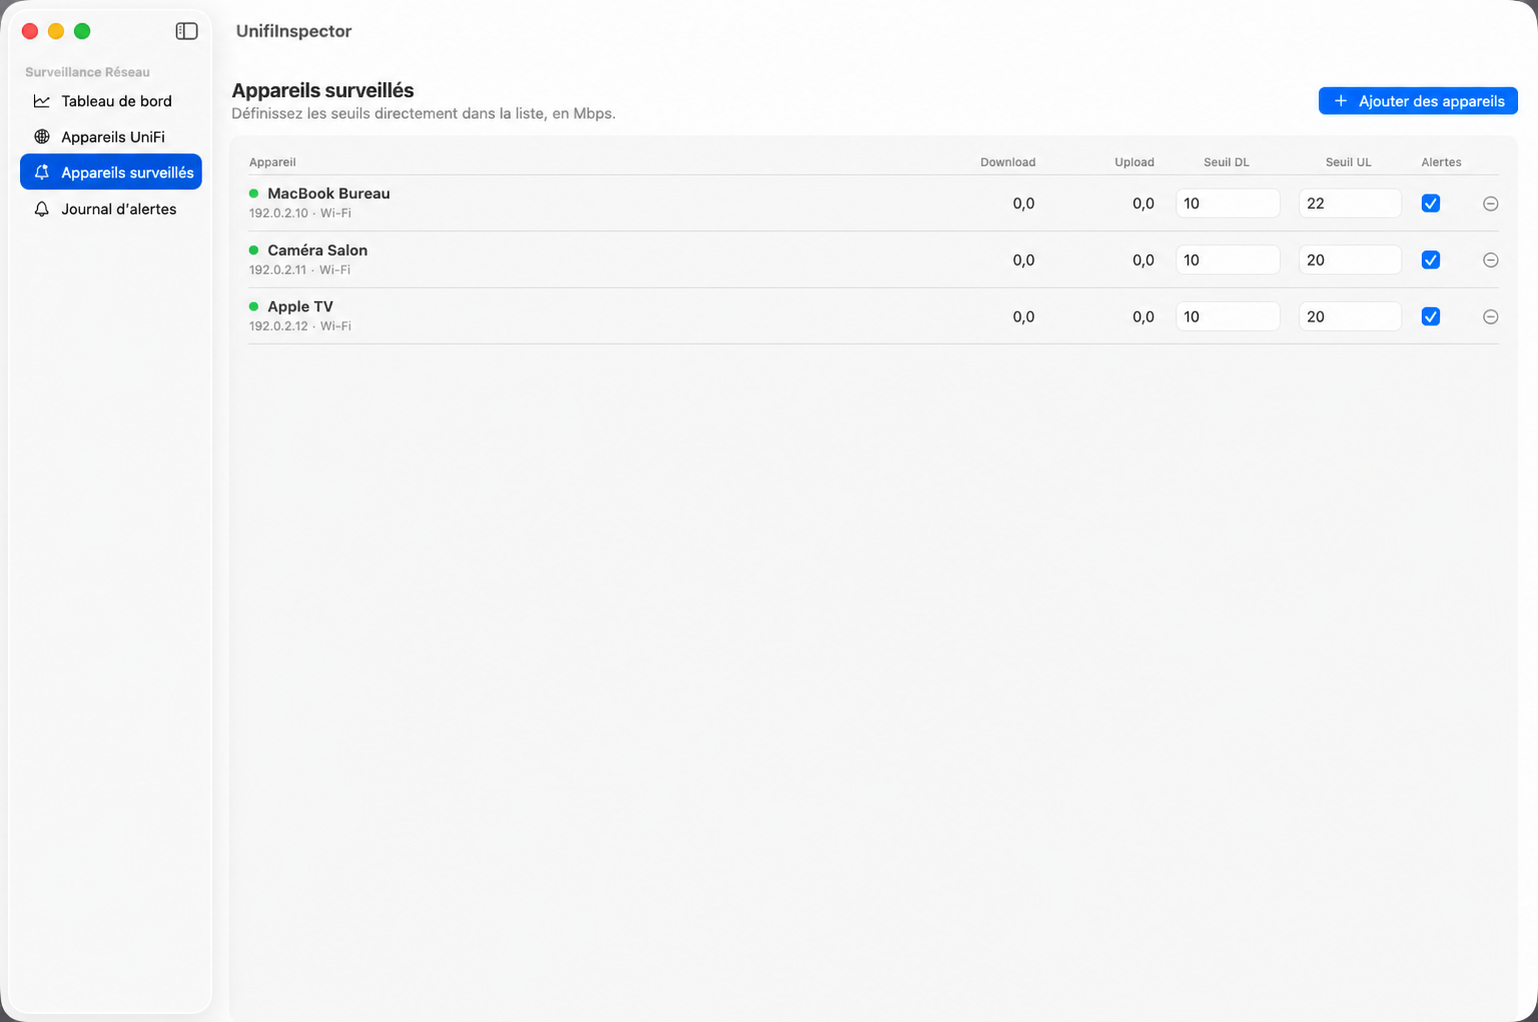Disable alerts for MacBook Bureau
Screen dimensions: 1538x1022
click(1431, 203)
